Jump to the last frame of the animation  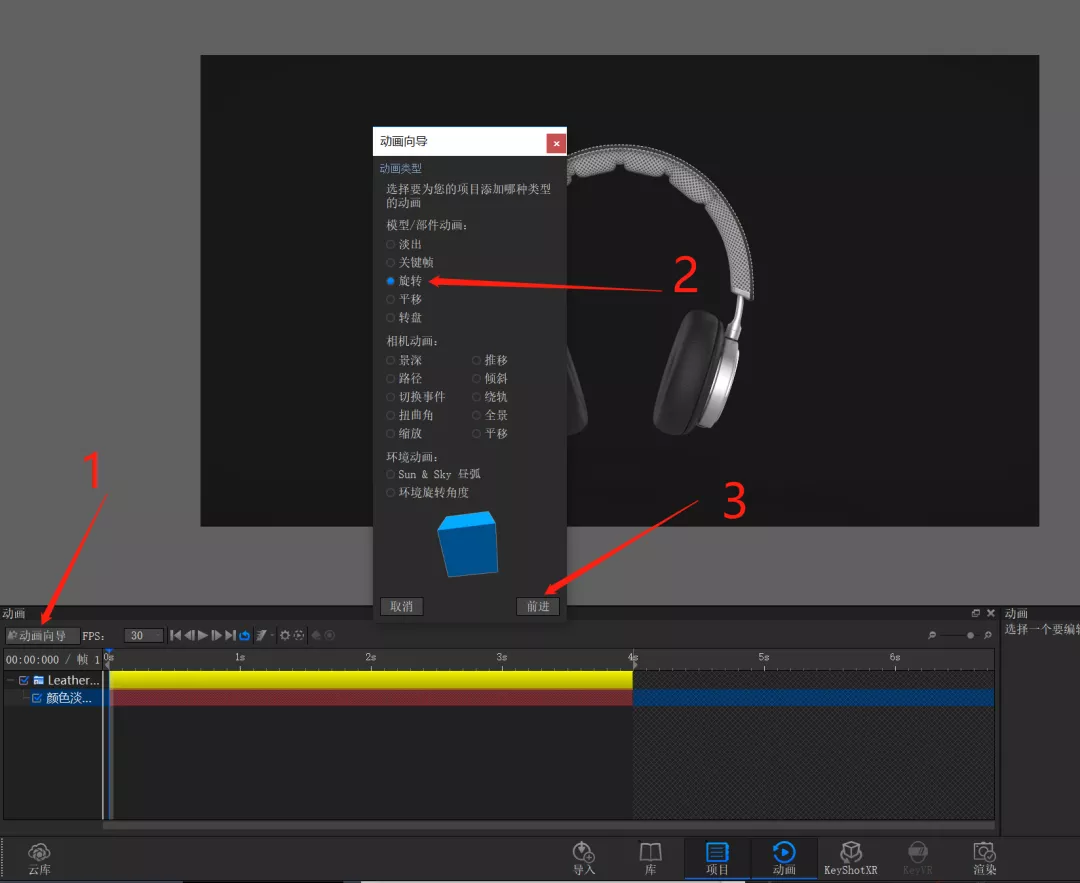coord(231,635)
